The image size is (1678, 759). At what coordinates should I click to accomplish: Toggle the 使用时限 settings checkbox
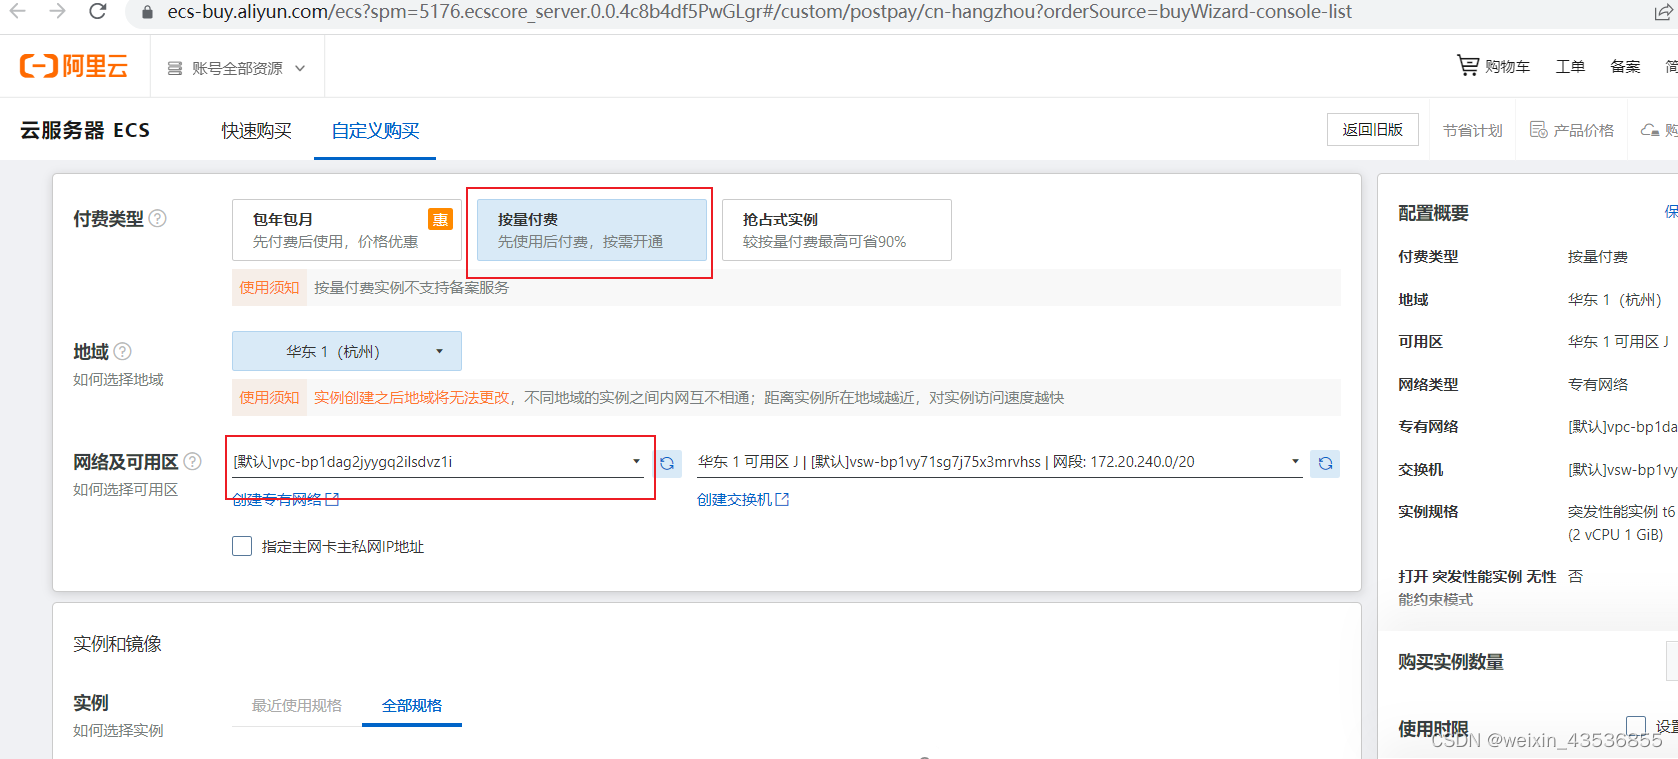coord(1636,726)
